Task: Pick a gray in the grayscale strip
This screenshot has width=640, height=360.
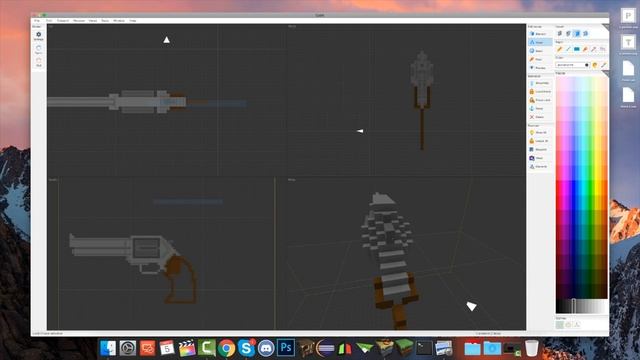Action: click(x=581, y=306)
